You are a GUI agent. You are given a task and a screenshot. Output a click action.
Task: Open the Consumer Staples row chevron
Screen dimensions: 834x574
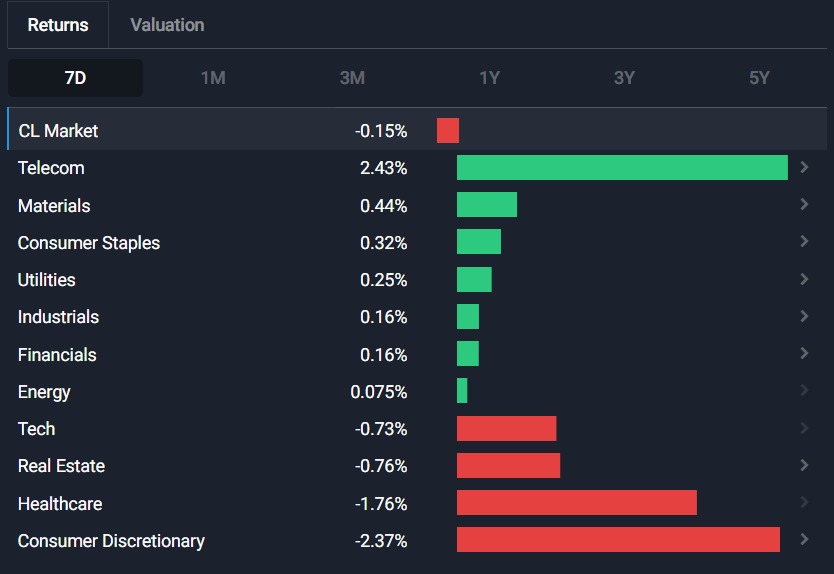[805, 242]
